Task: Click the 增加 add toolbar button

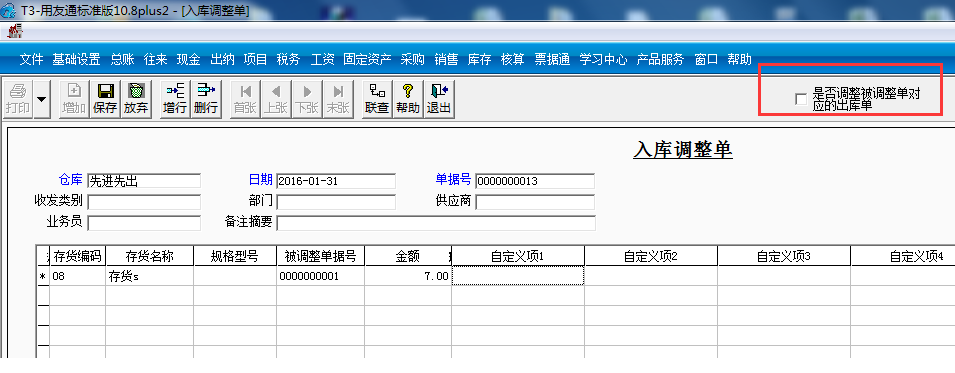Action: tap(74, 99)
